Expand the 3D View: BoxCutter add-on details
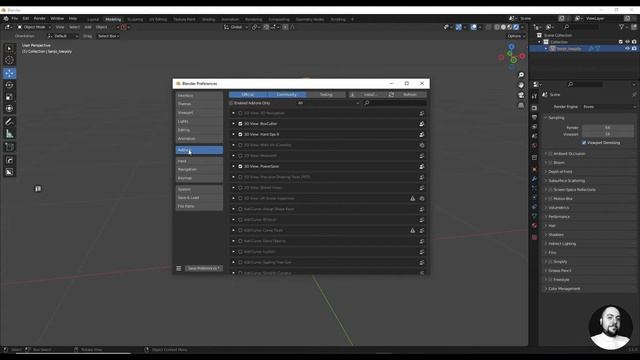This screenshot has height=360, width=640. [x=233, y=124]
